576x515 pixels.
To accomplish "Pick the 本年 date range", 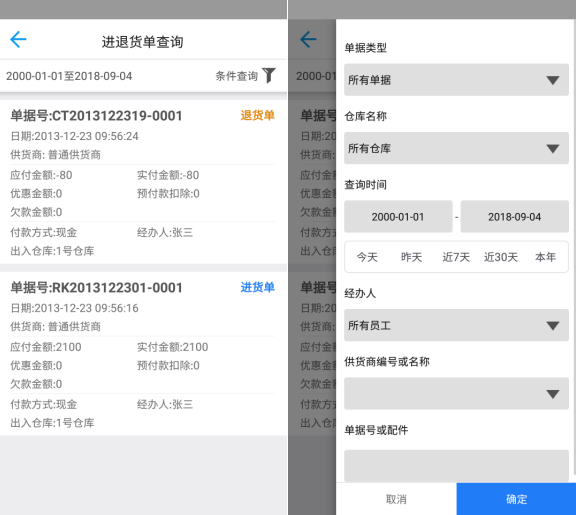I will [x=546, y=257].
